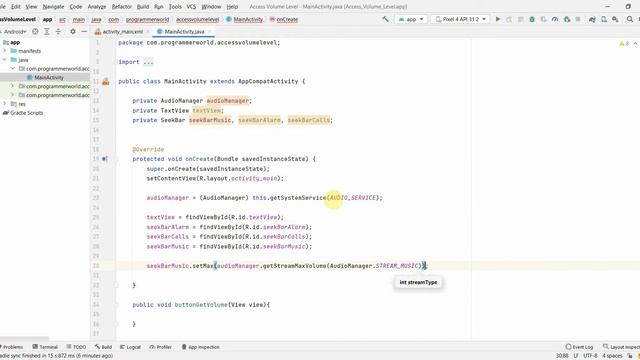Open the Pixel 4 API 31 2 device dropdown
Screen dimensions: 640x360
(x=460, y=19)
